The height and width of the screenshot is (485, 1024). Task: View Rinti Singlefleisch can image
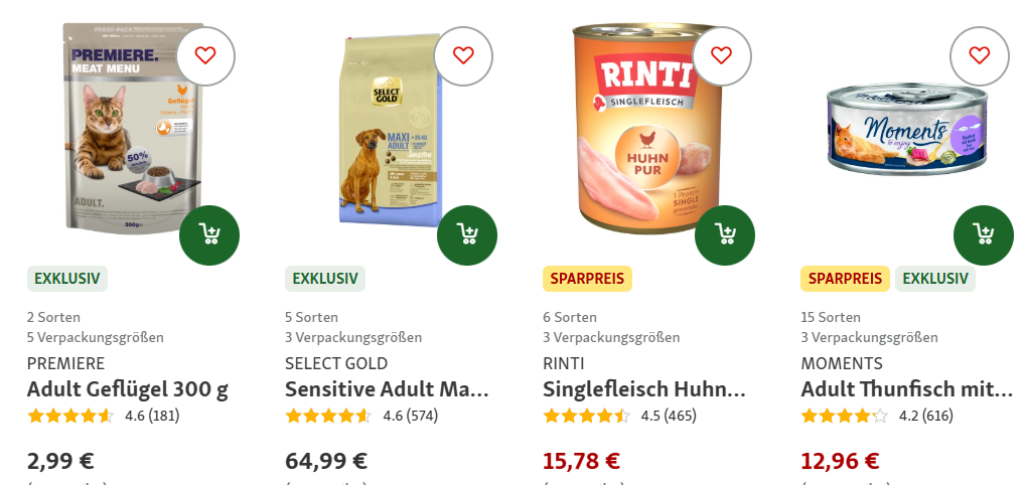pyautogui.click(x=648, y=128)
